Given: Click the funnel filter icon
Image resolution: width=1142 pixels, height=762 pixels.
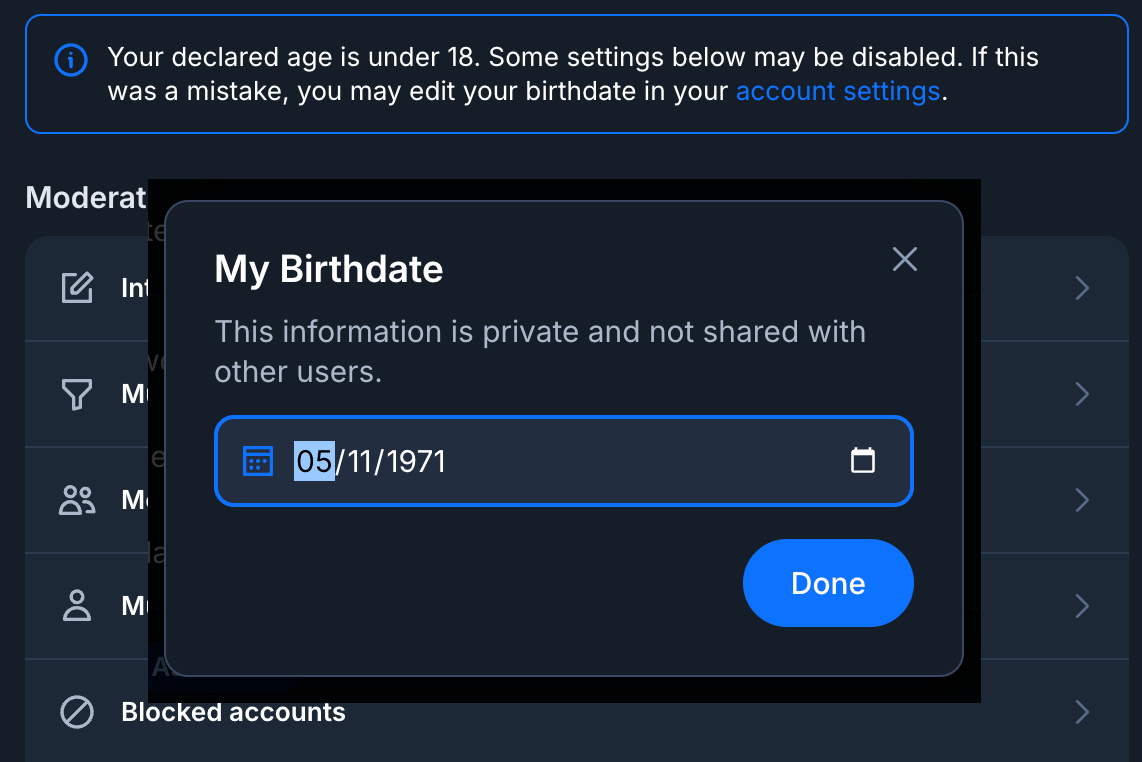Looking at the screenshot, I should [x=77, y=394].
